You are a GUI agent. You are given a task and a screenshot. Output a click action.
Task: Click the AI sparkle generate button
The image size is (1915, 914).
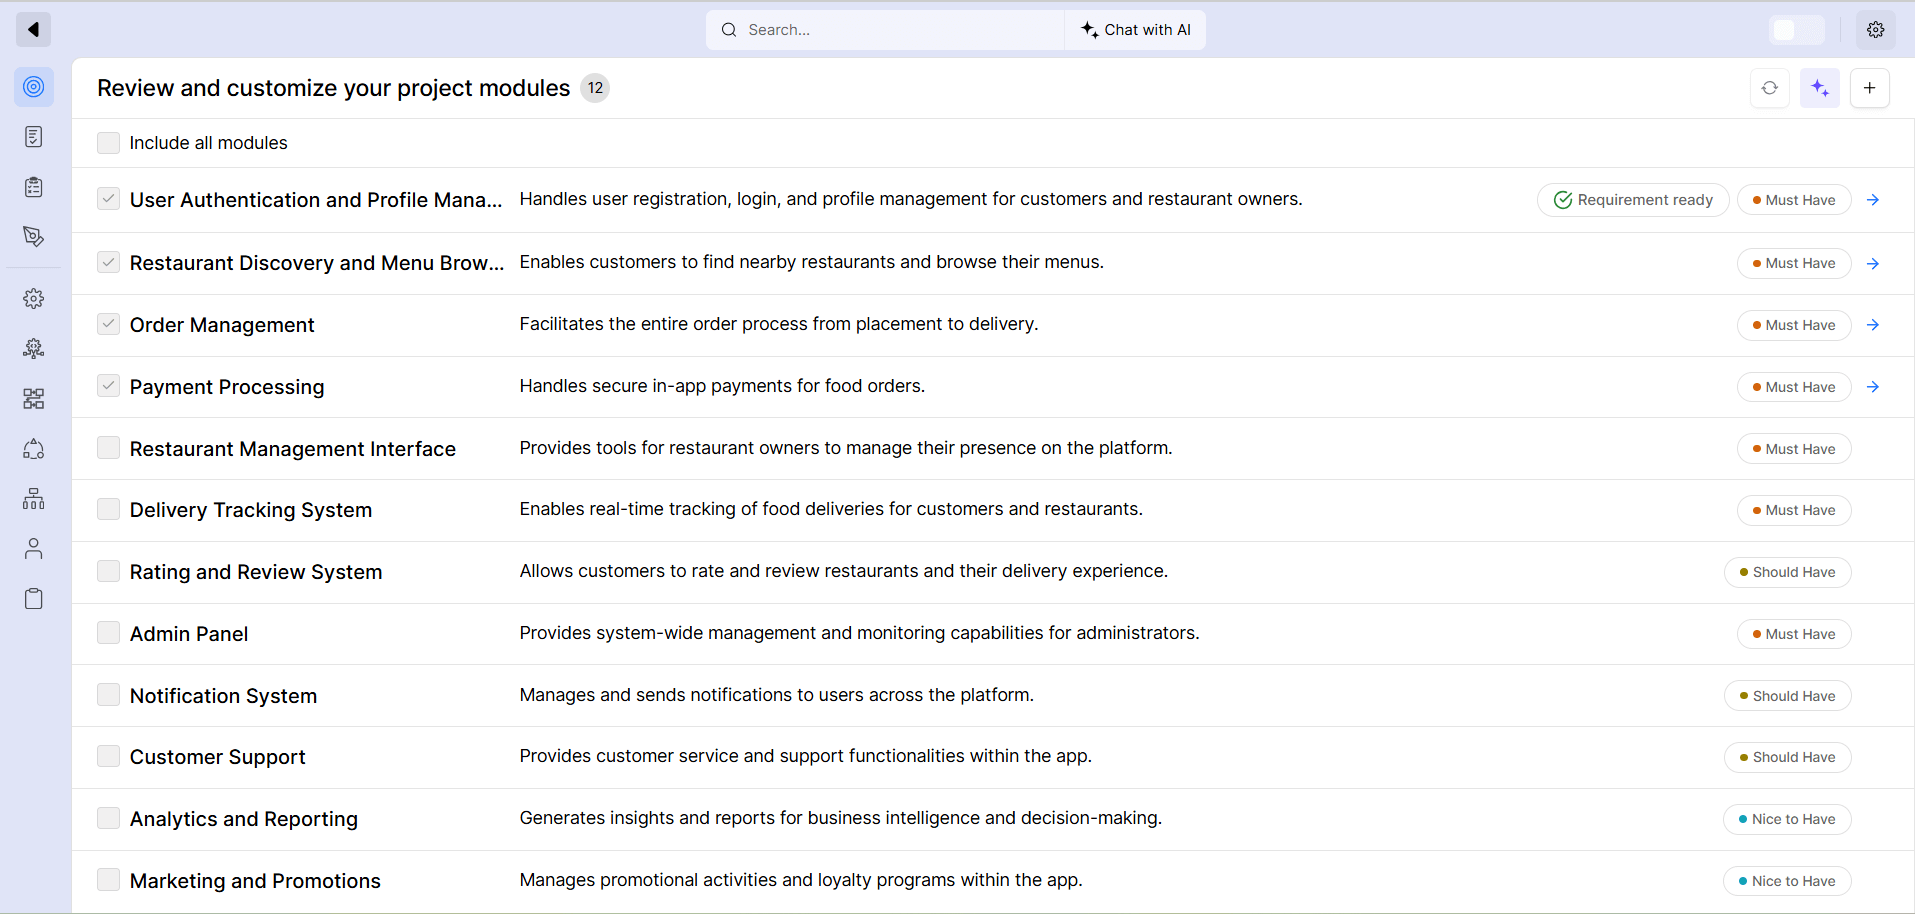[x=1820, y=88]
